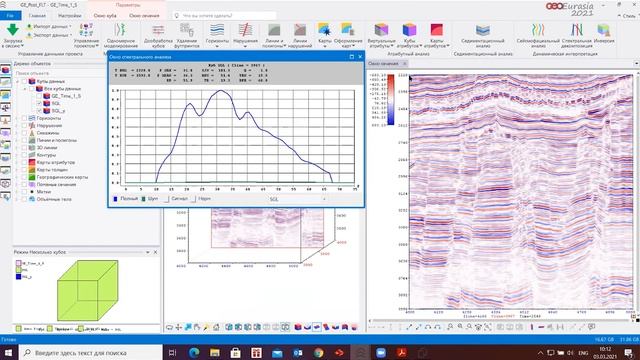
Task: Click the cube window icon in left sidebar
Action: click(x=5, y=70)
